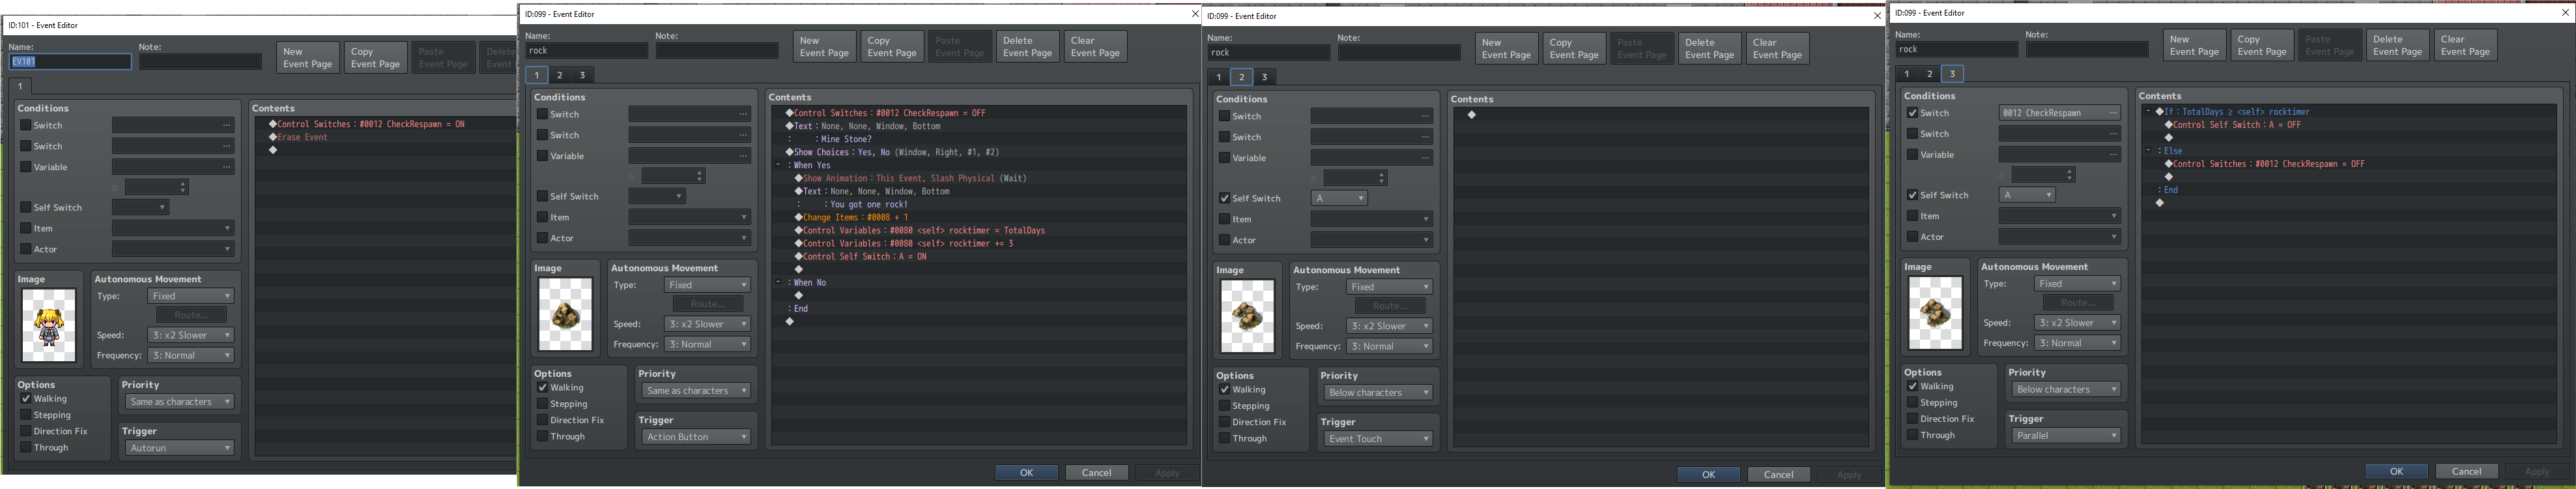Collapse the When Yes branch
Screen dimensions: 2576x489
pos(778,165)
